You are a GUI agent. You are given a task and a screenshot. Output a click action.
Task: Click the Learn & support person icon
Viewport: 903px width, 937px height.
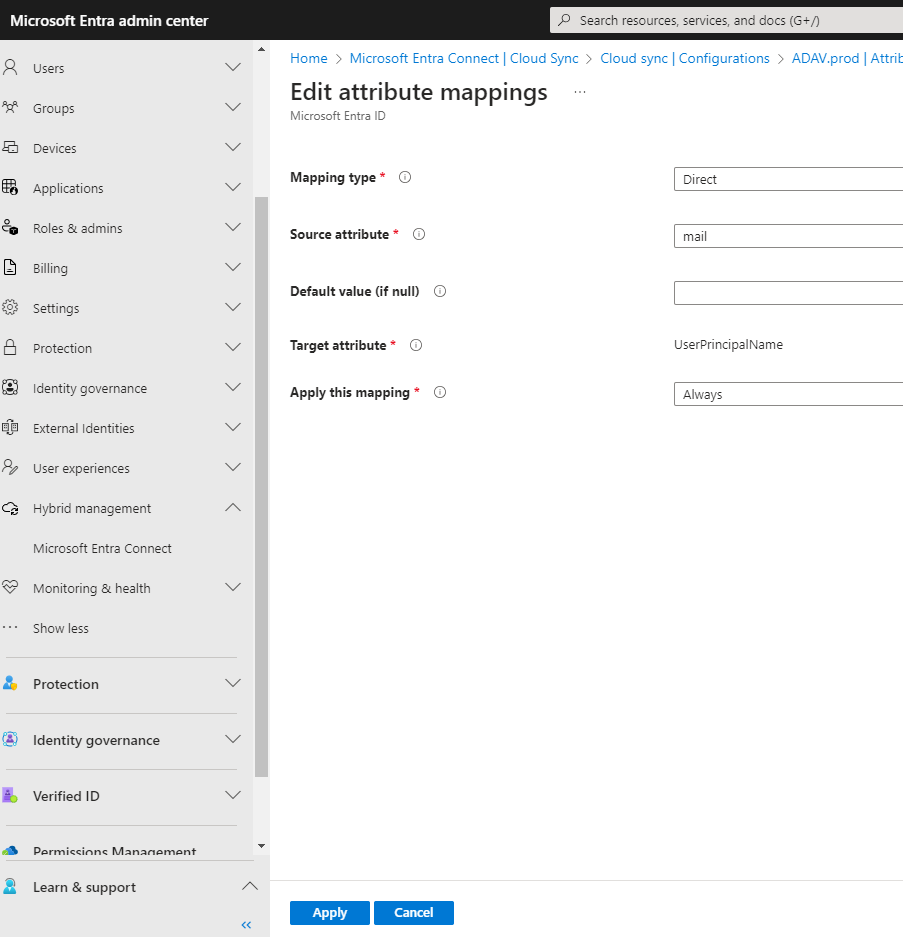(10, 886)
